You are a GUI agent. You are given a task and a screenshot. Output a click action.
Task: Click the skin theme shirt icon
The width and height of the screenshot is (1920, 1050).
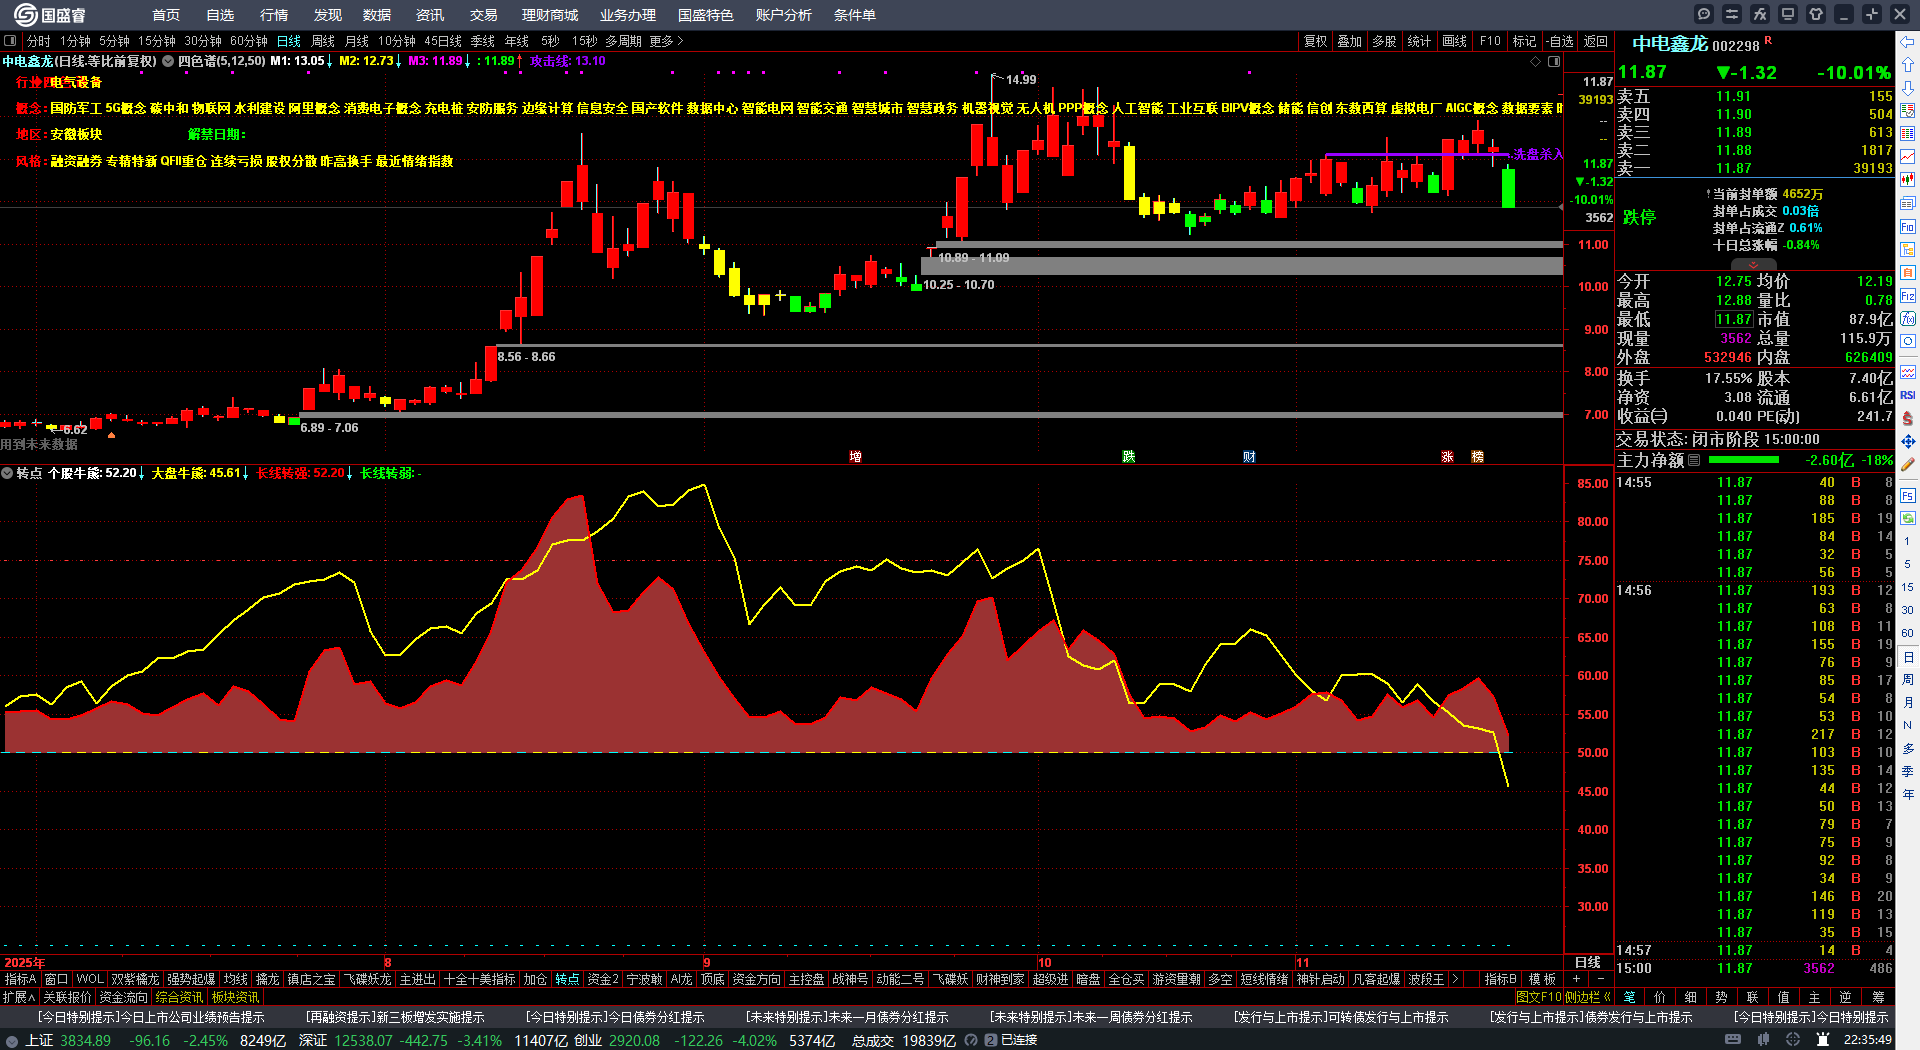[x=1816, y=14]
